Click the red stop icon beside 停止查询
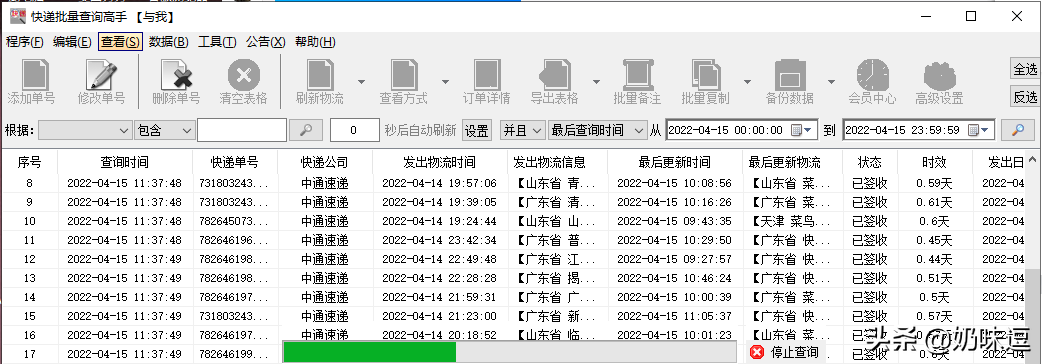The width and height of the screenshot is (1042, 364). tap(756, 352)
